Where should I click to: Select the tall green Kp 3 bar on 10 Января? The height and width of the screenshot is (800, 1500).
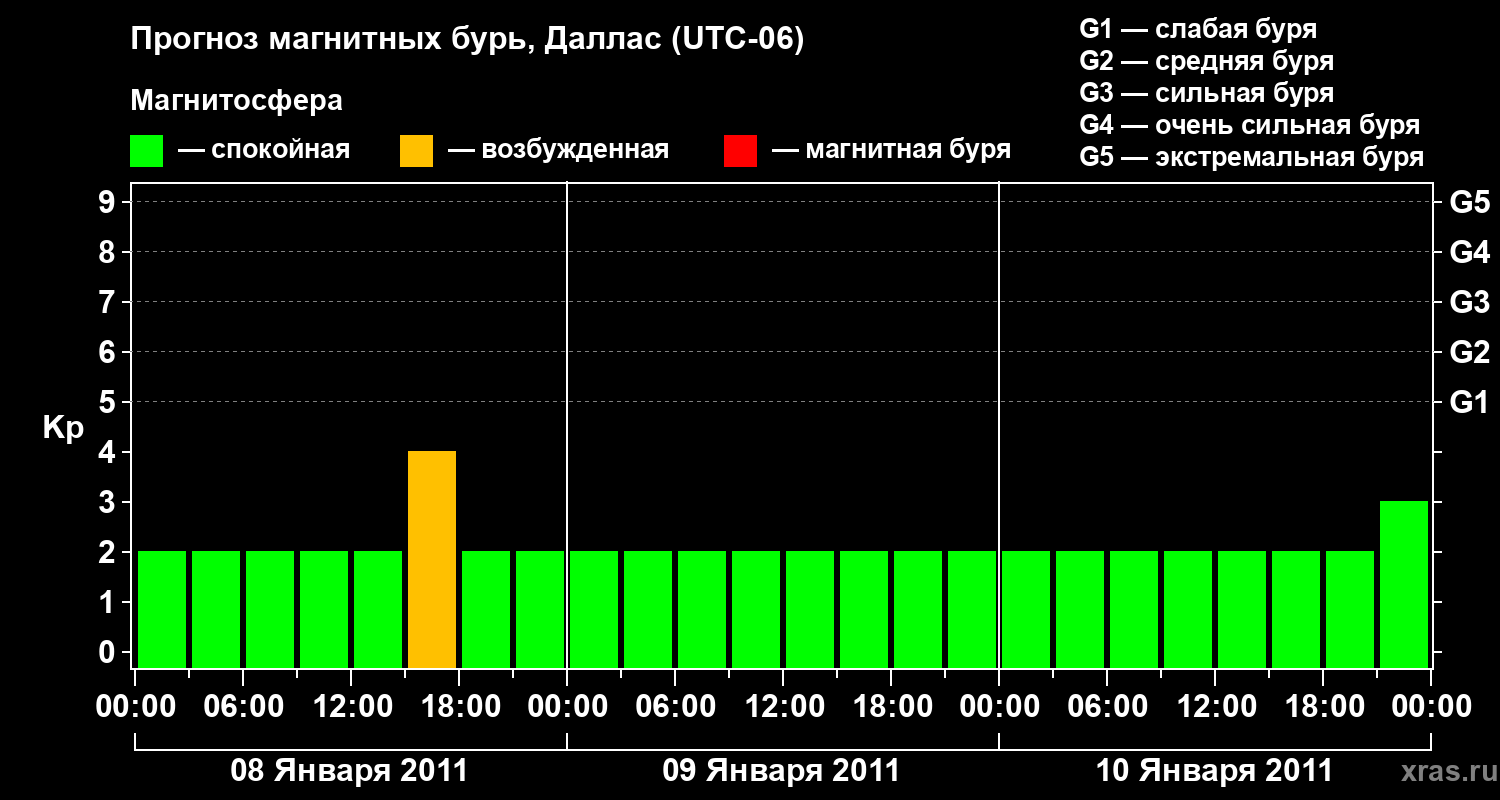pyautogui.click(x=1404, y=584)
